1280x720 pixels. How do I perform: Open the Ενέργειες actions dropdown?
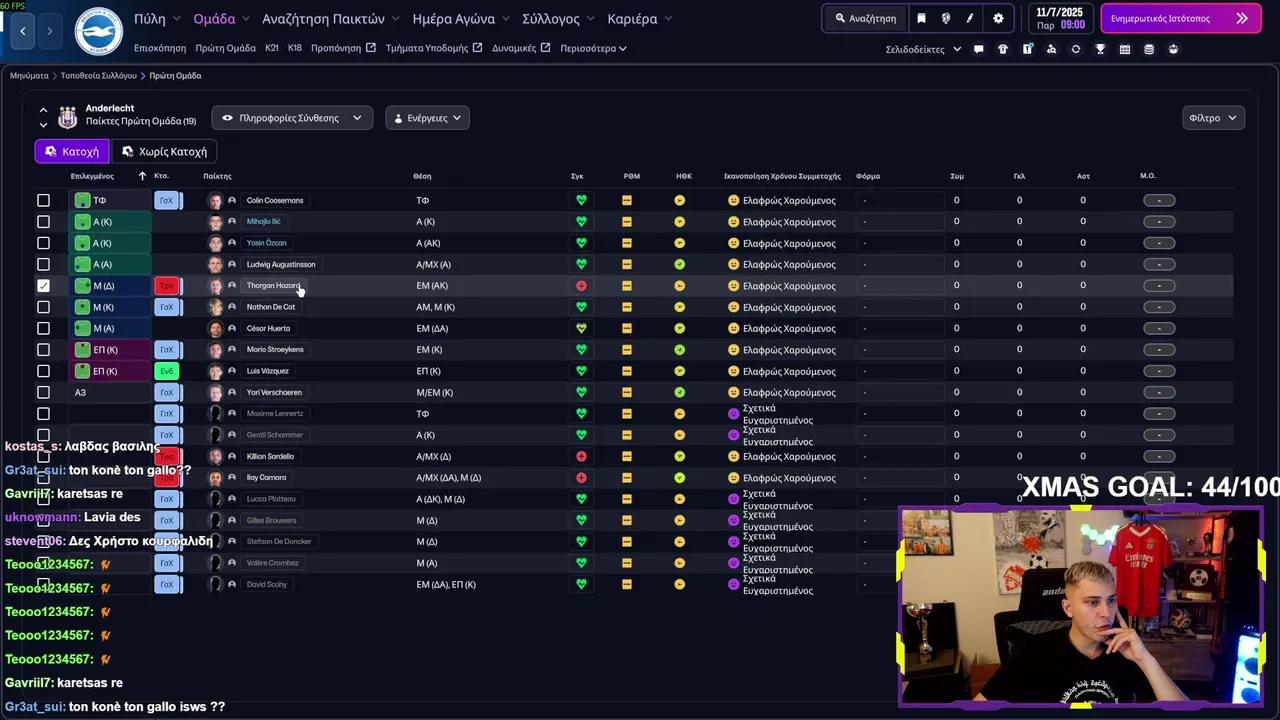tap(427, 118)
